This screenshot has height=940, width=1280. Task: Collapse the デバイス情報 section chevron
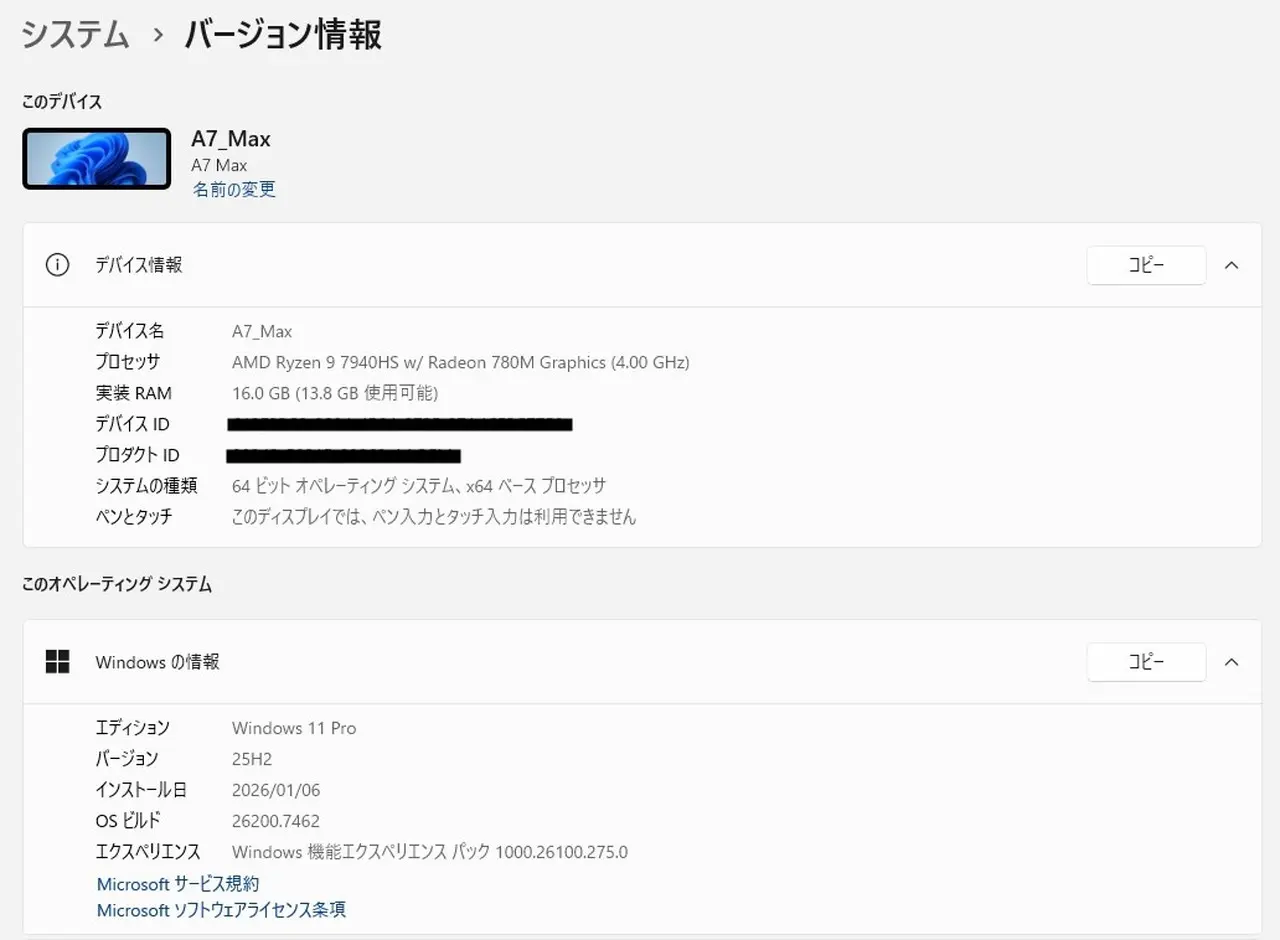coord(1232,265)
